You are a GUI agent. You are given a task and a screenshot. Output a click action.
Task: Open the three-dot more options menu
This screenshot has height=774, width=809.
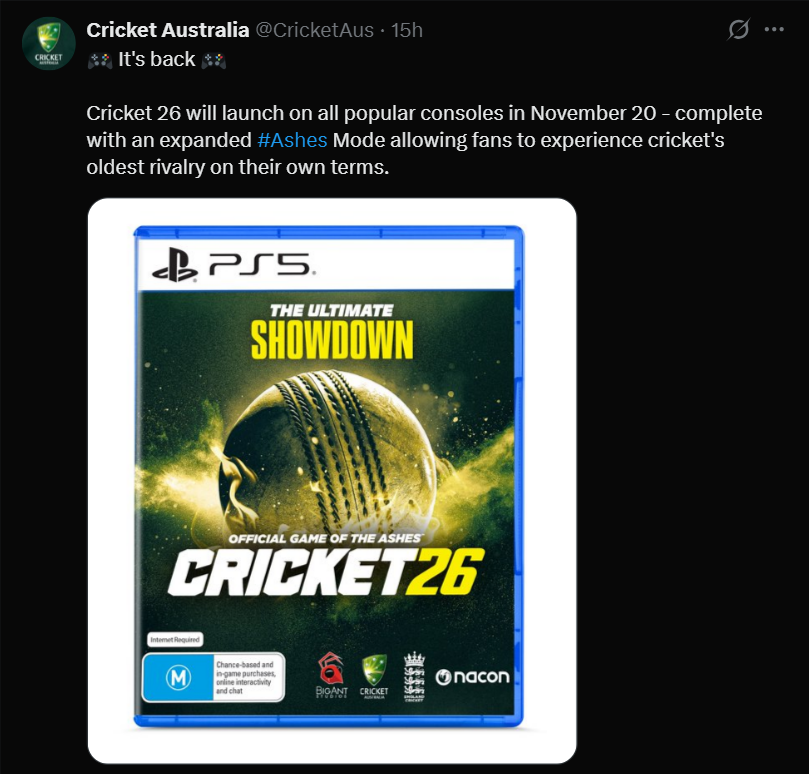click(774, 30)
